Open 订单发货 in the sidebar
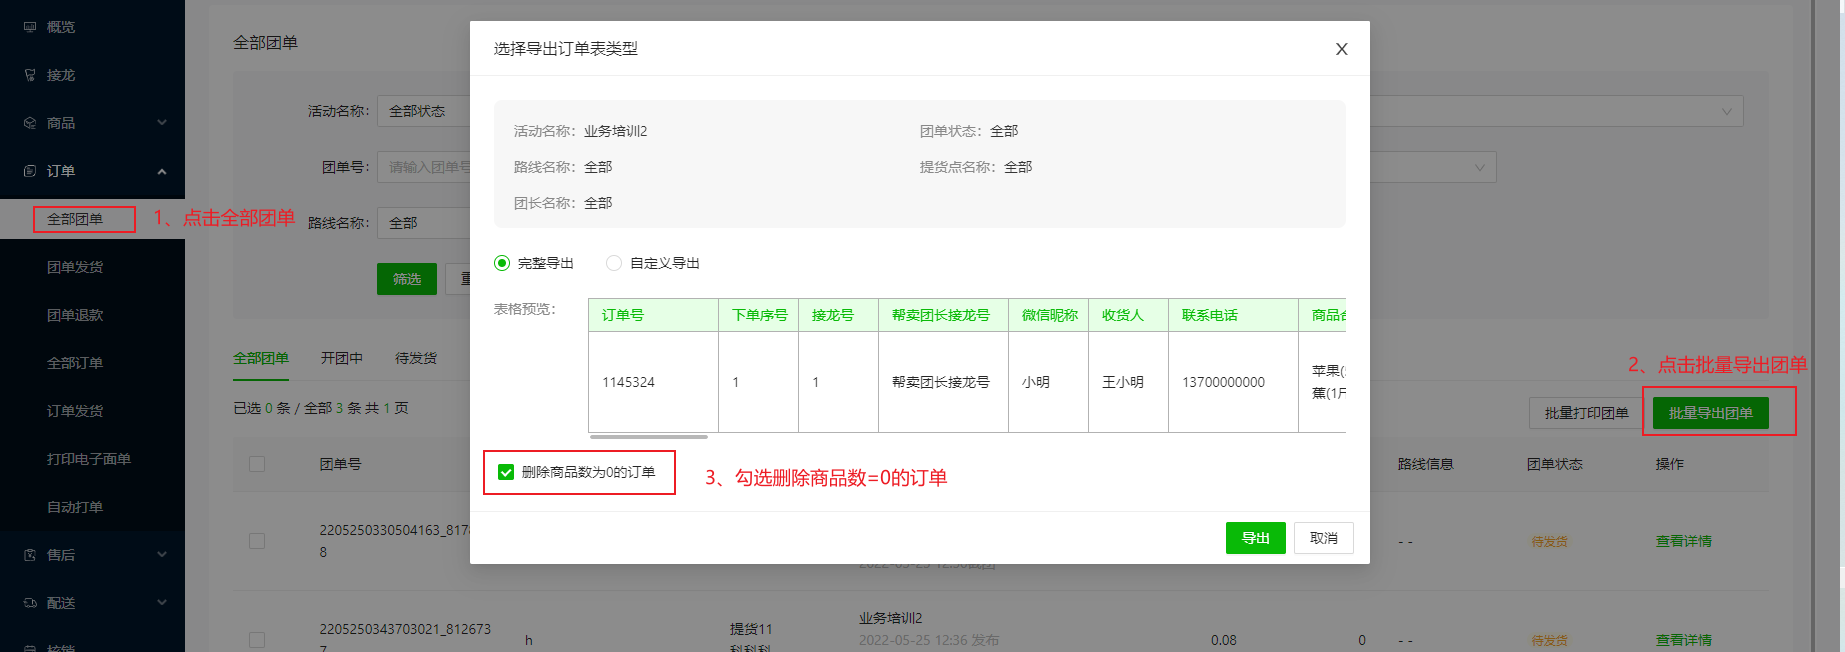1845x652 pixels. point(75,411)
